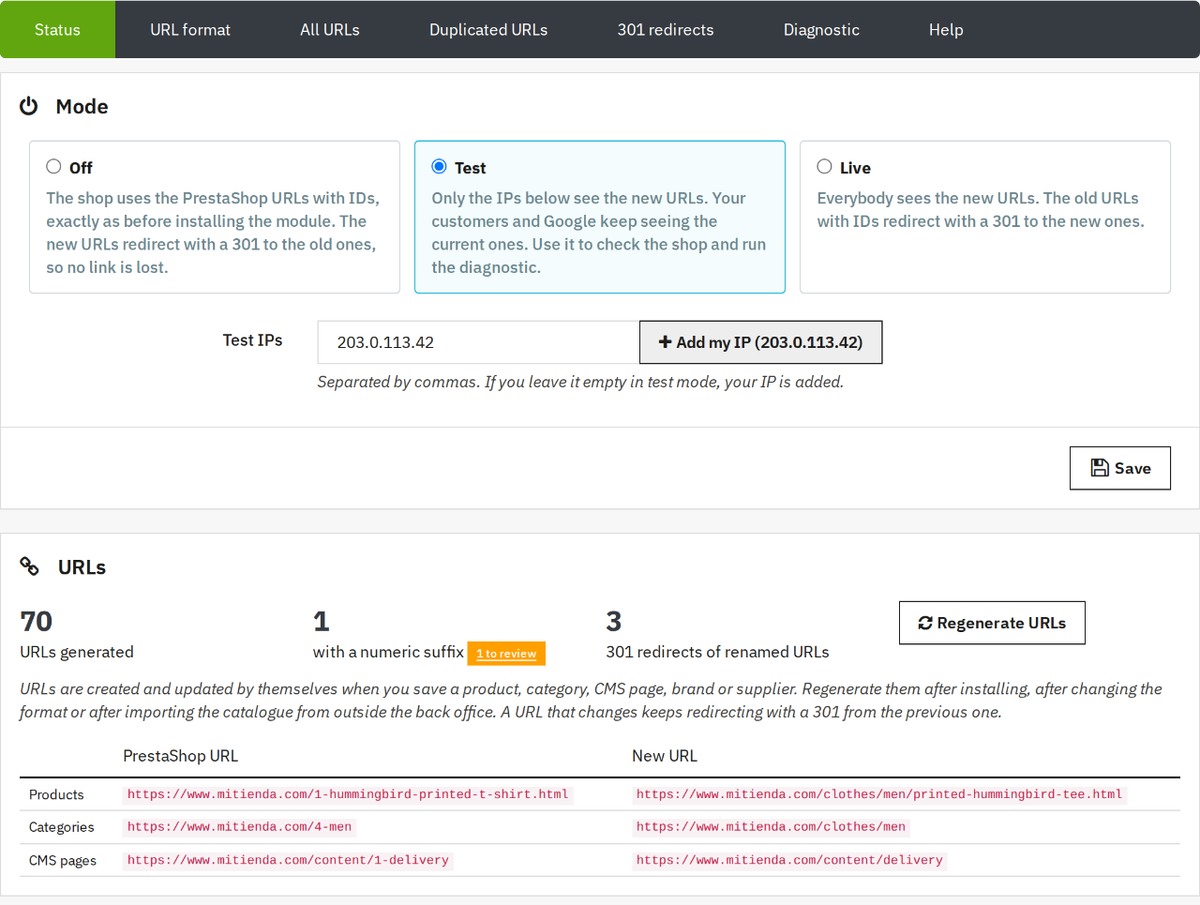Save the mode settings
1200x905 pixels.
tap(1120, 468)
